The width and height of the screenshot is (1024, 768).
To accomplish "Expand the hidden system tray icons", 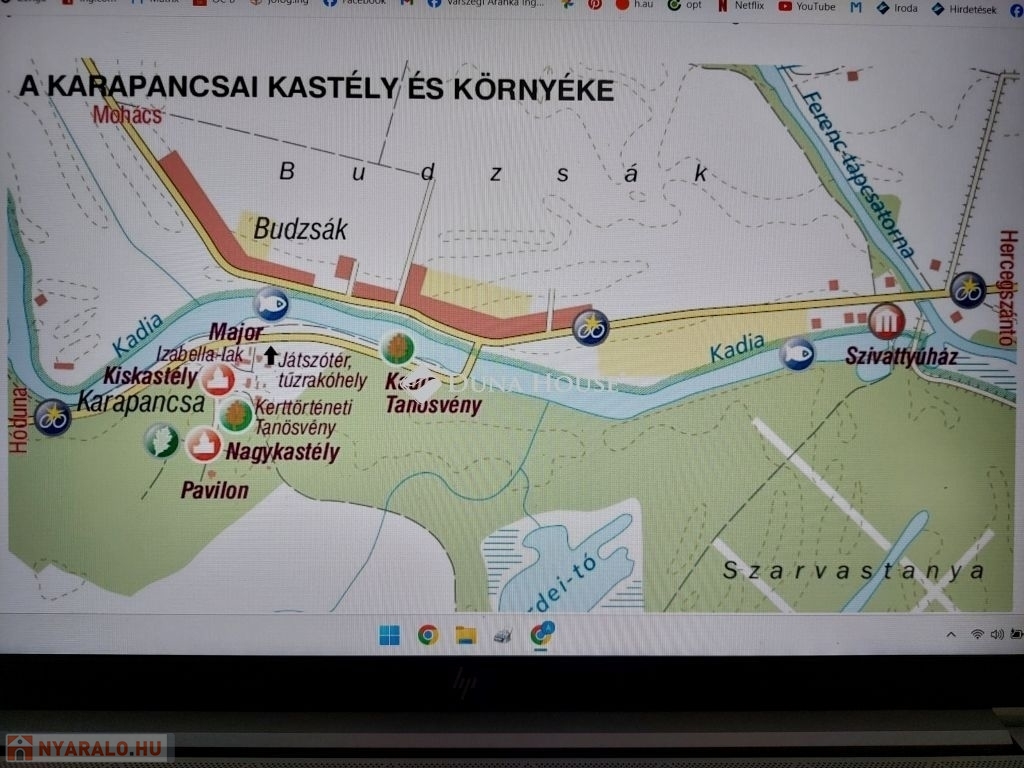I will tap(951, 635).
